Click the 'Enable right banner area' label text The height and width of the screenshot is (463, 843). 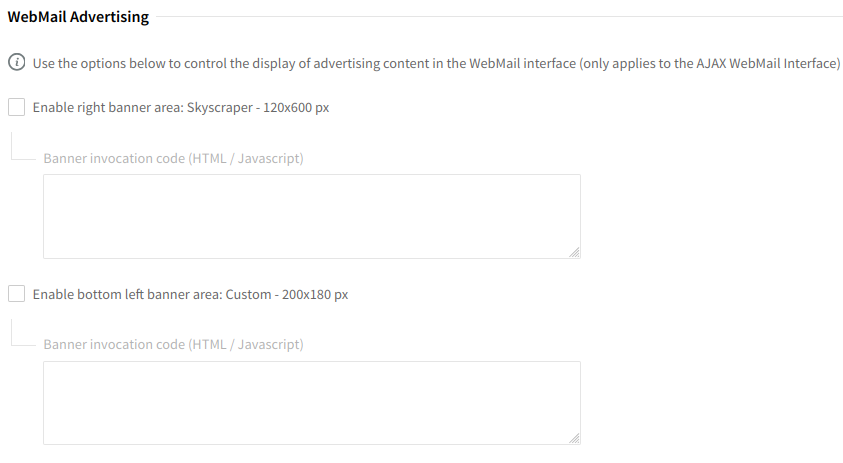[x=180, y=107]
